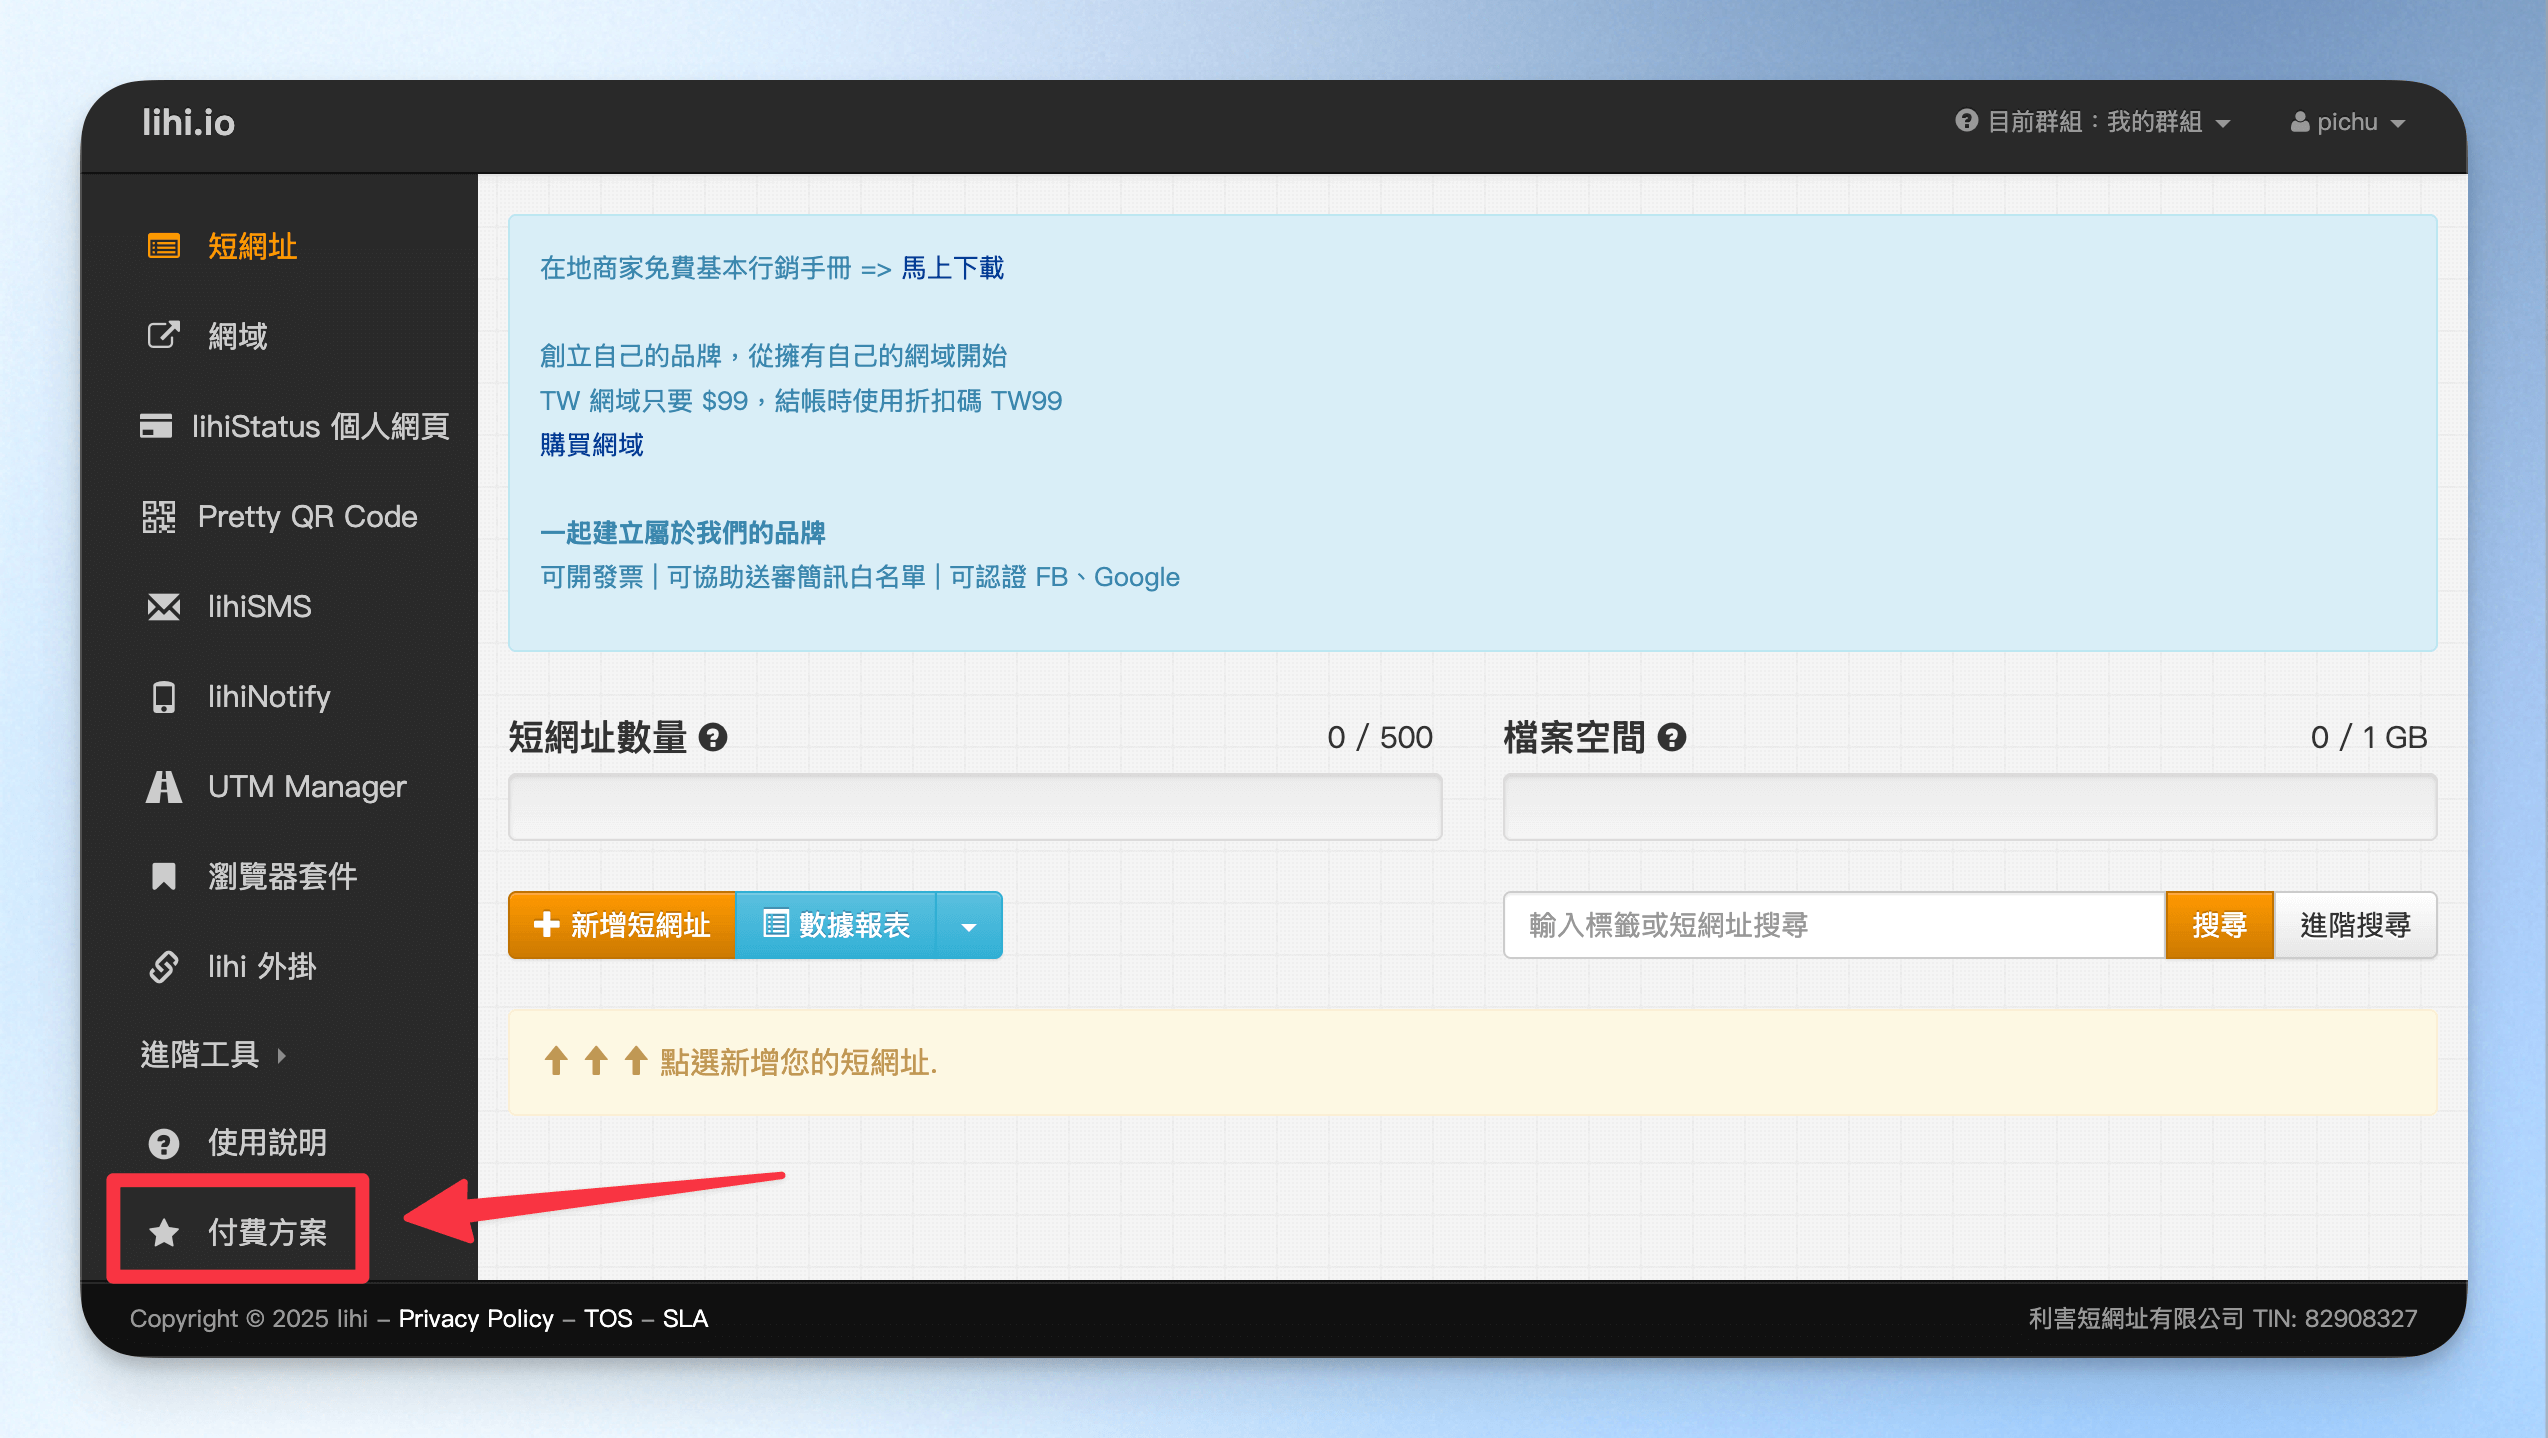Expand the 進階工具 sidebar section
Viewport: 2548px width, 1438px height.
point(213,1055)
